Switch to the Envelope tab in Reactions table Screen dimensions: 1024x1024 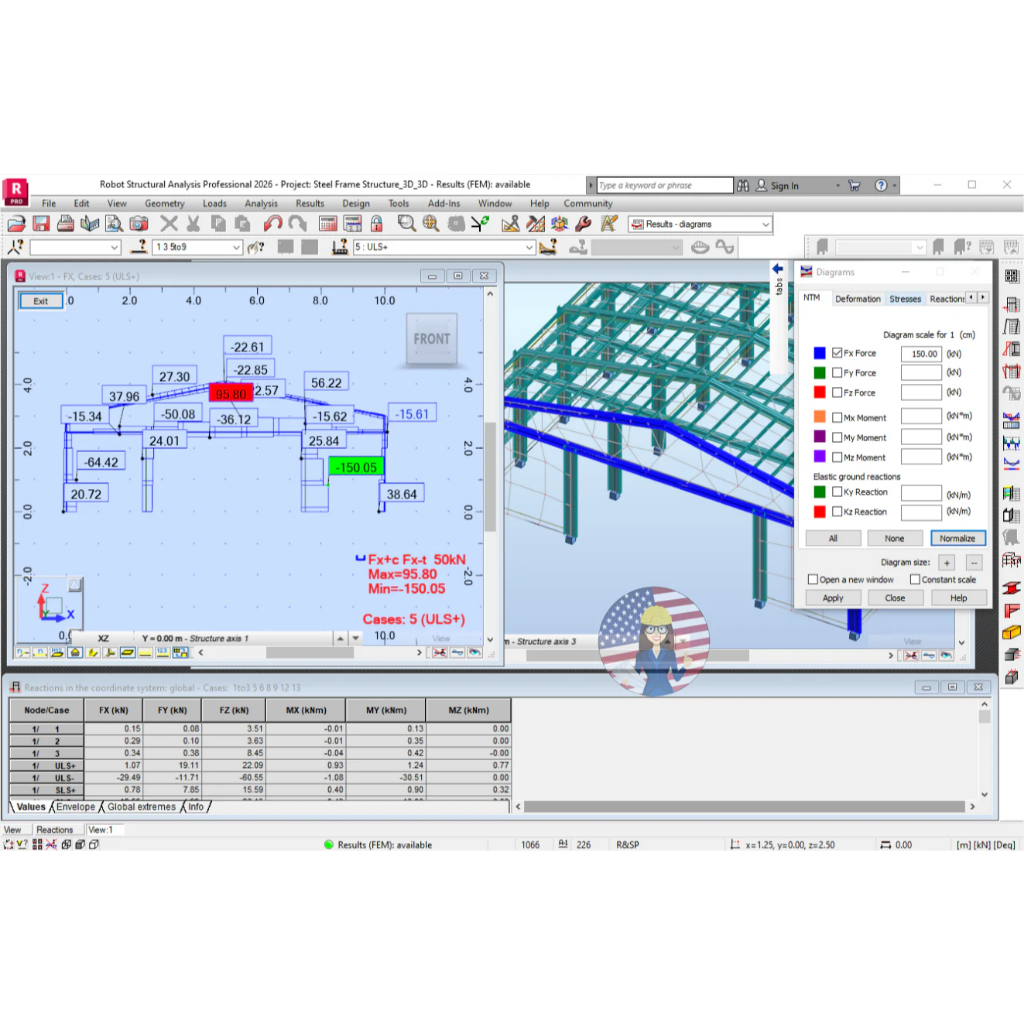pos(76,807)
